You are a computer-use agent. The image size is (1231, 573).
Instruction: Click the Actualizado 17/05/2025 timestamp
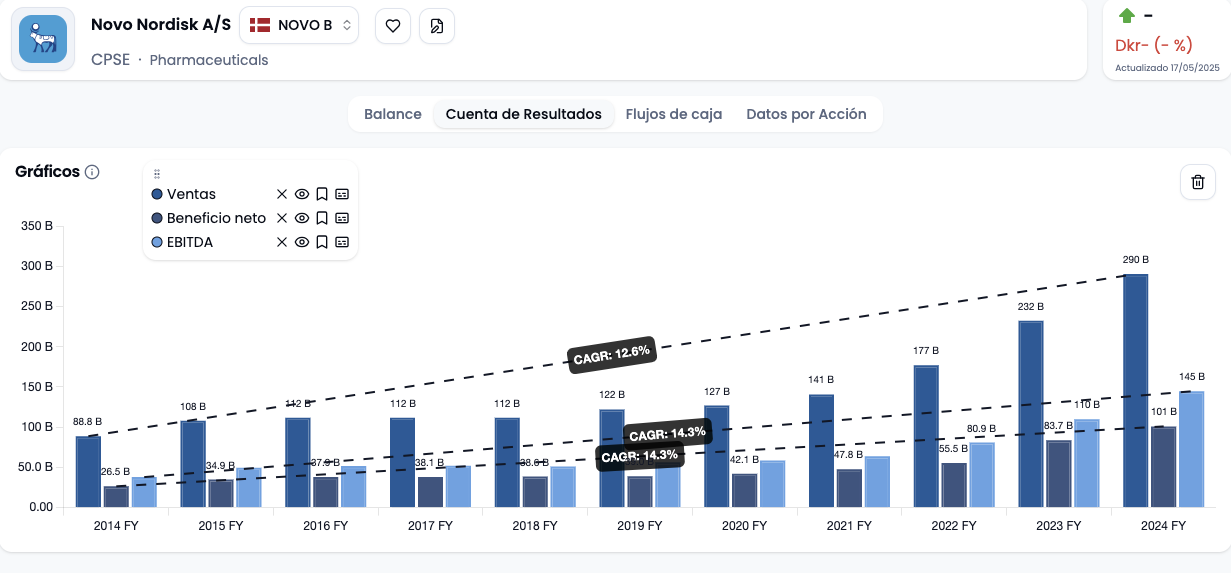(x=1167, y=68)
